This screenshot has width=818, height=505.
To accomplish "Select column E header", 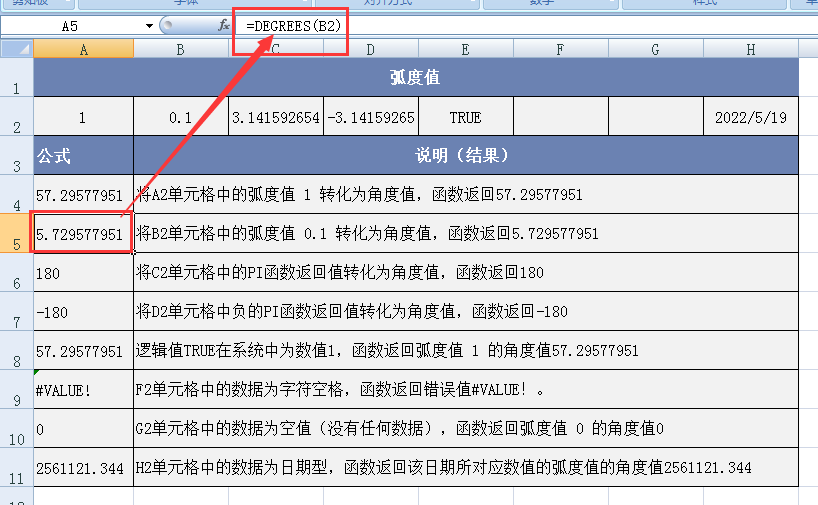I will pyautogui.click(x=465, y=49).
